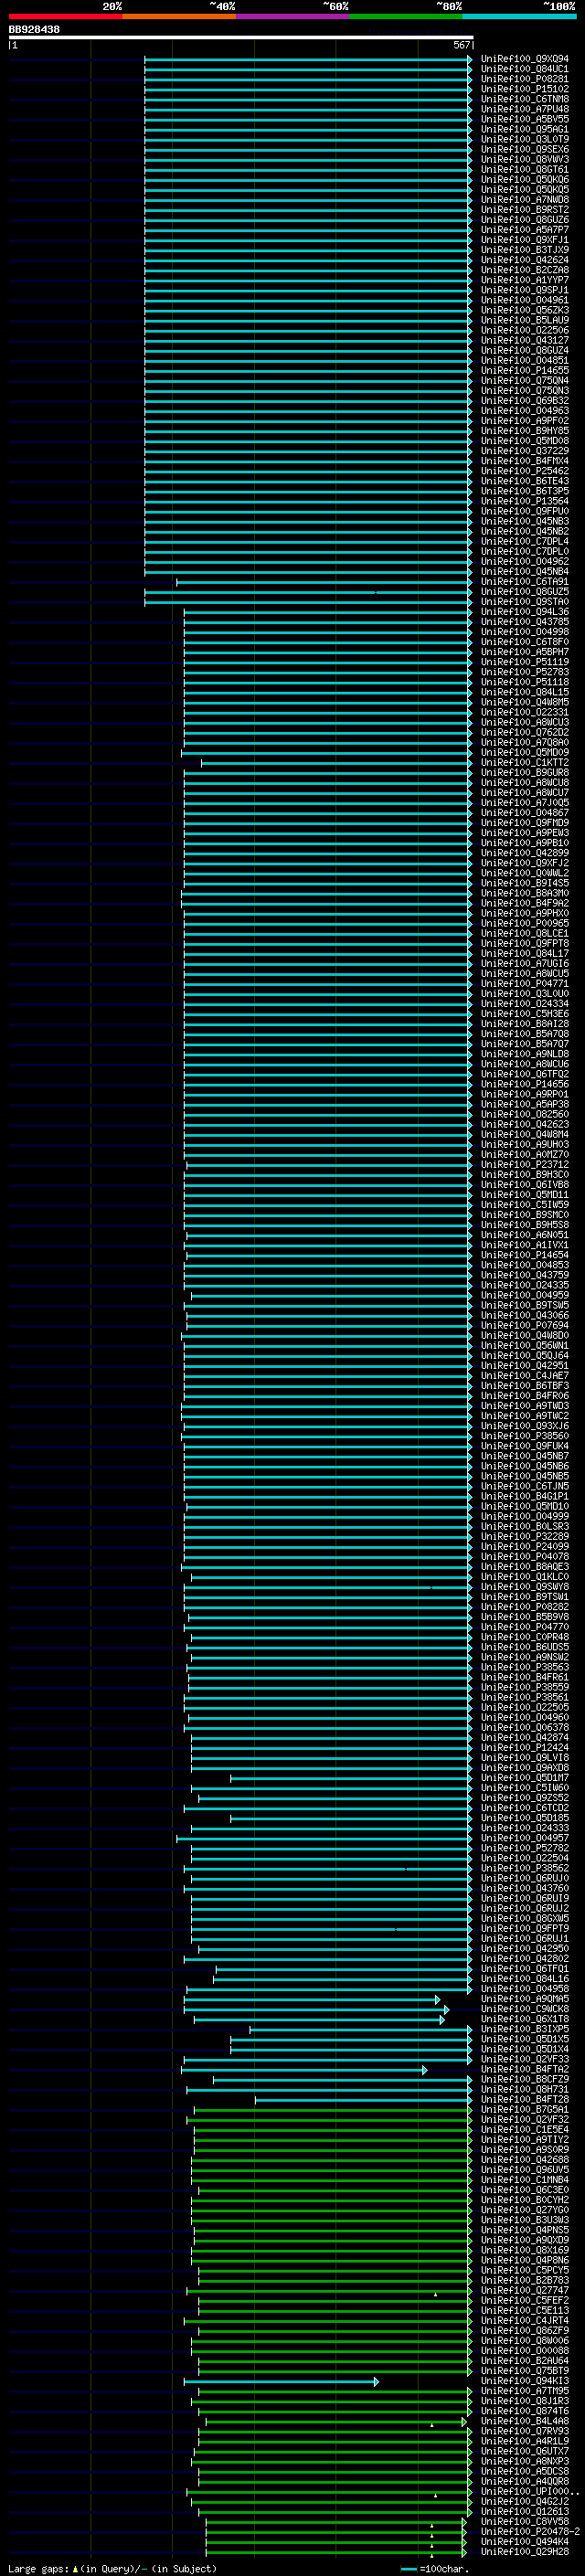Click the orange ~40% color band
The image size is (585, 2576).
point(179,16)
